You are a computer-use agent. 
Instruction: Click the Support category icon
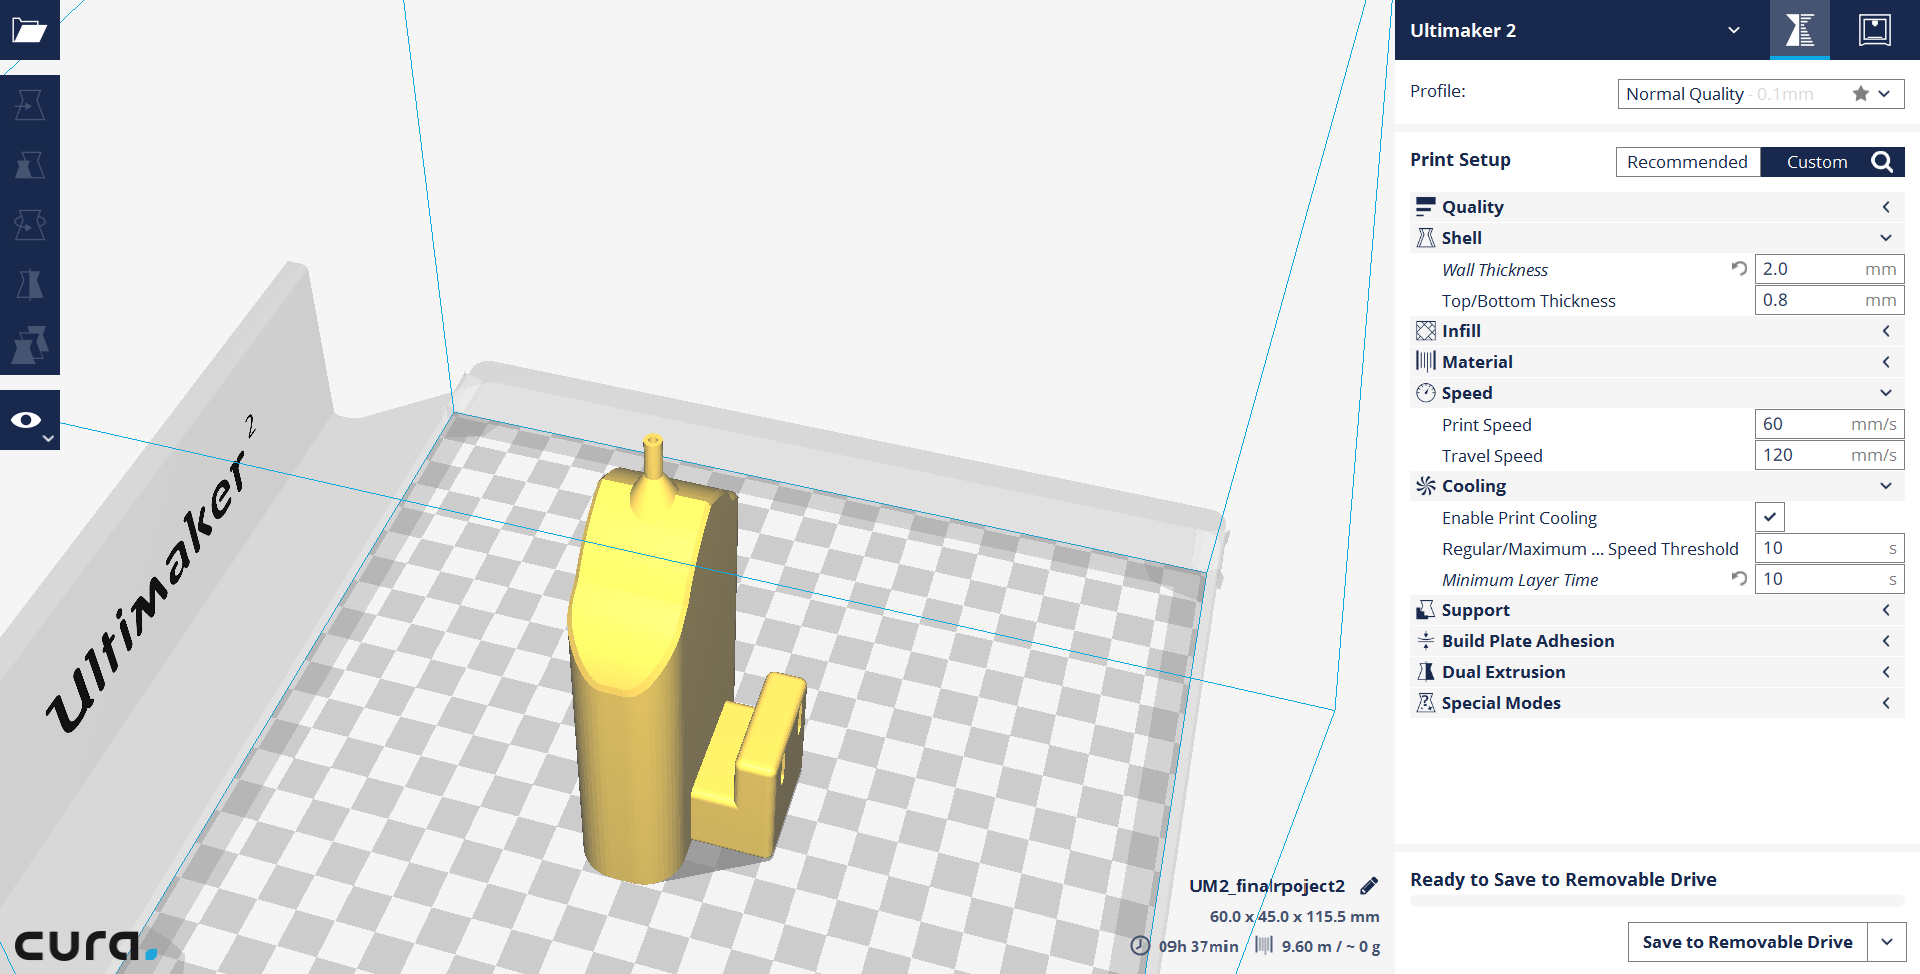point(1426,610)
